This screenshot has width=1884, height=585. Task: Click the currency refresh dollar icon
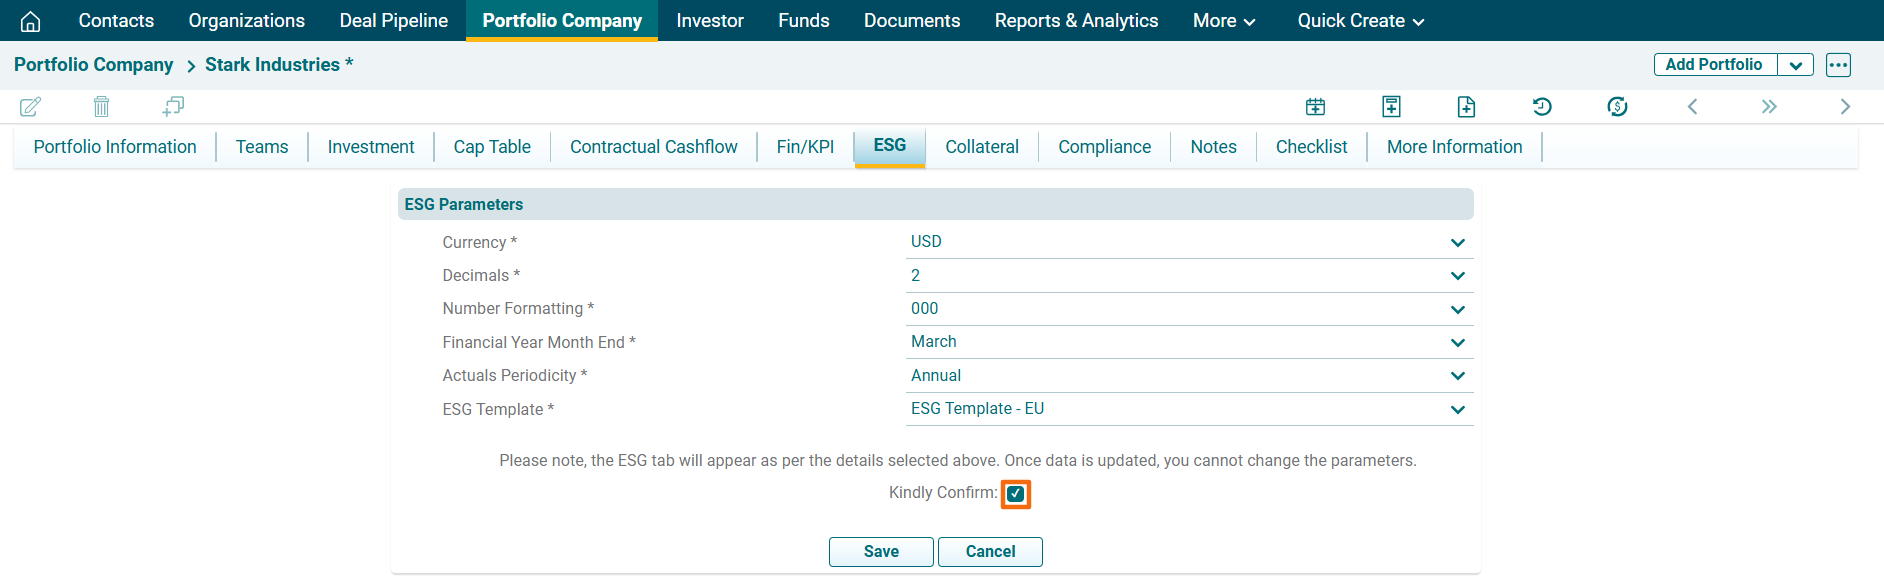click(1617, 106)
